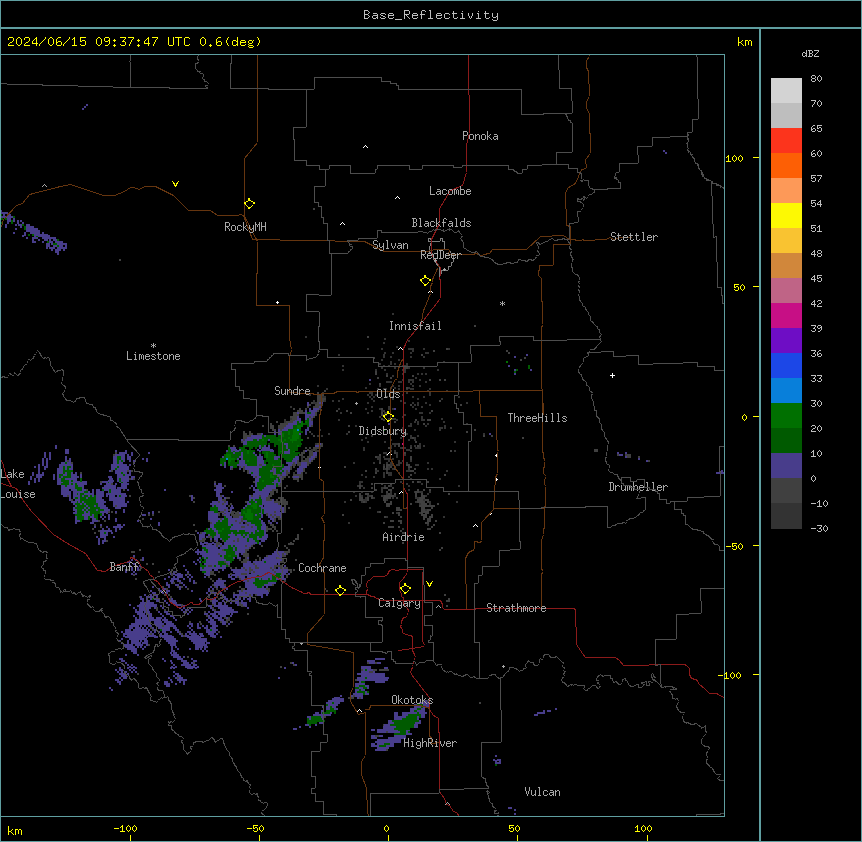The height and width of the screenshot is (842, 862).
Task: Click the Olds town label
Action: point(388,394)
